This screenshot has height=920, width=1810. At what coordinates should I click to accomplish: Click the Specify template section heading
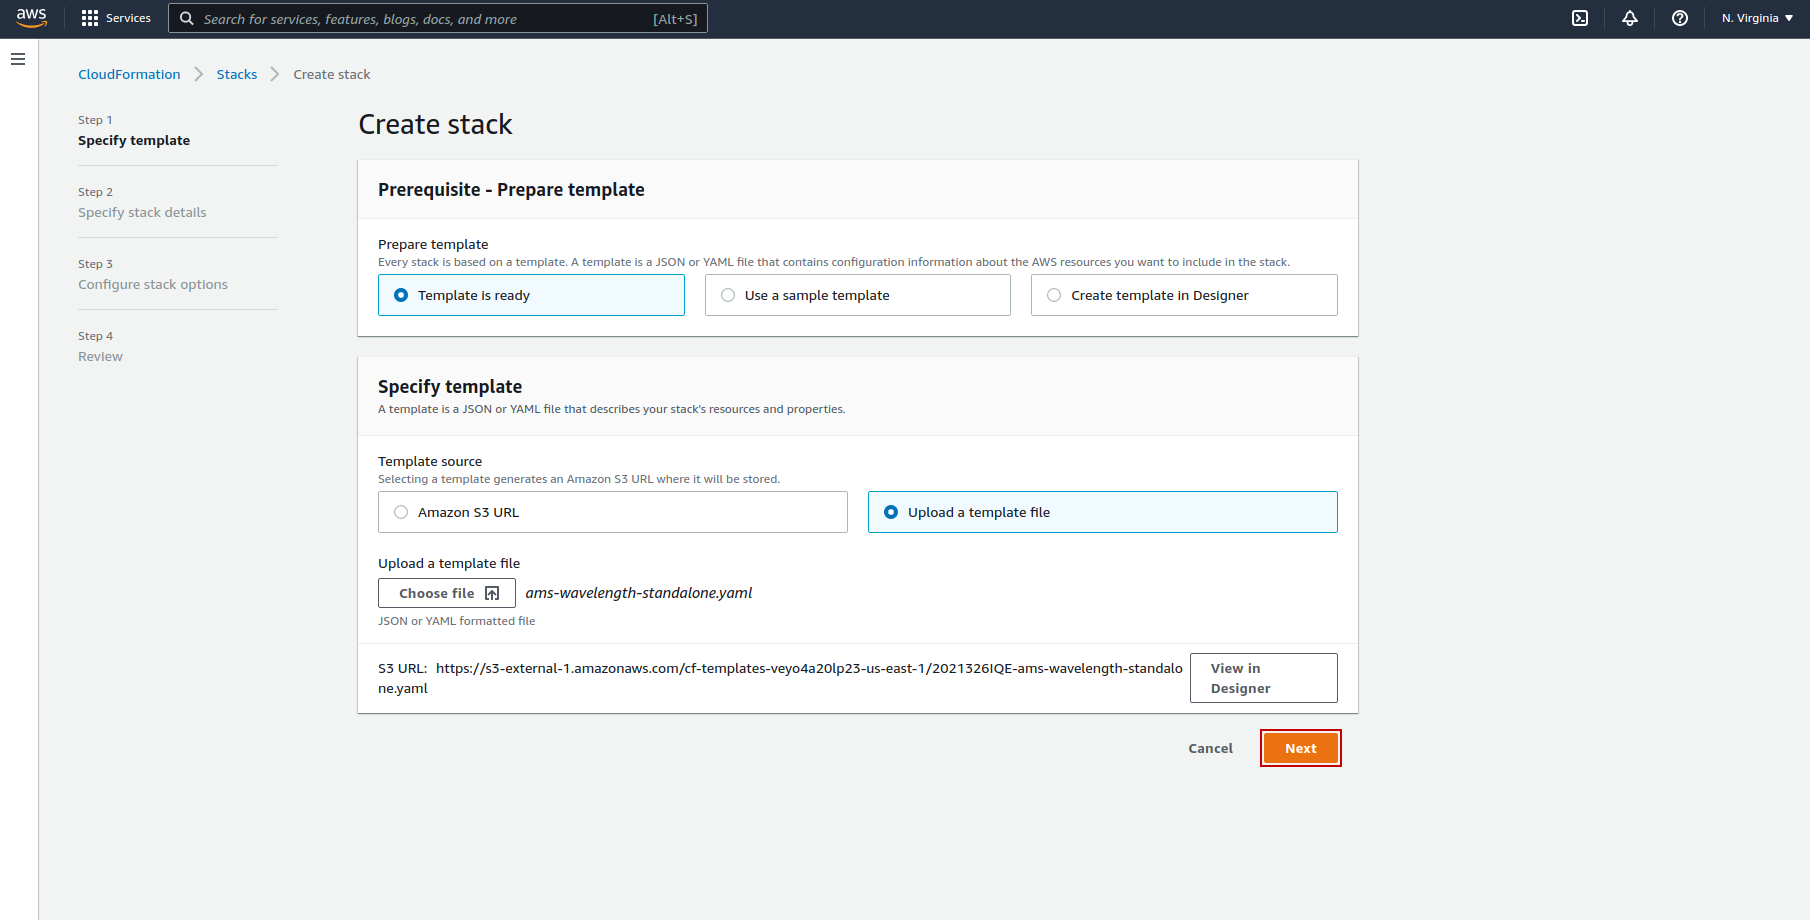[x=450, y=387]
